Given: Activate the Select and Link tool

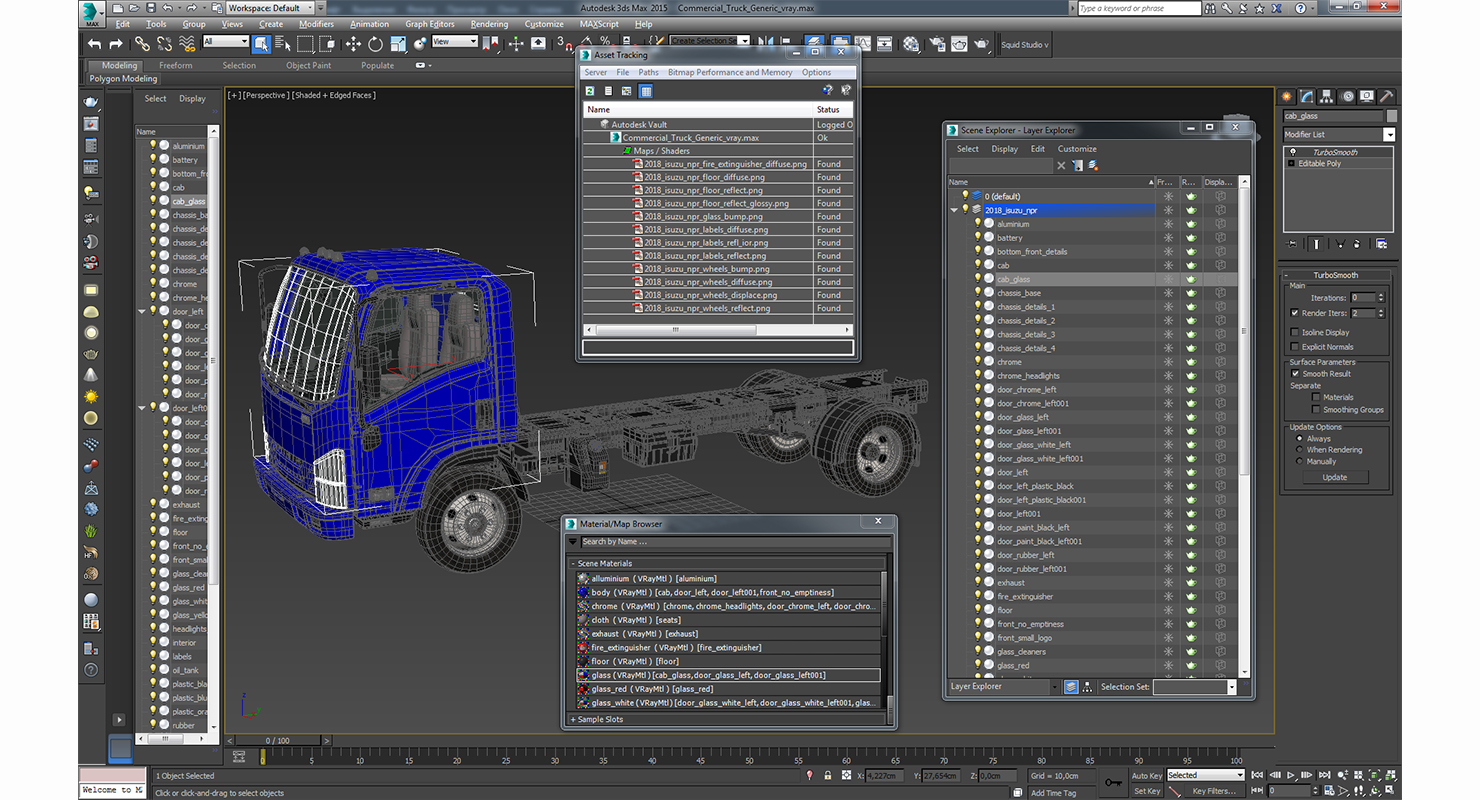Looking at the screenshot, I should 143,44.
